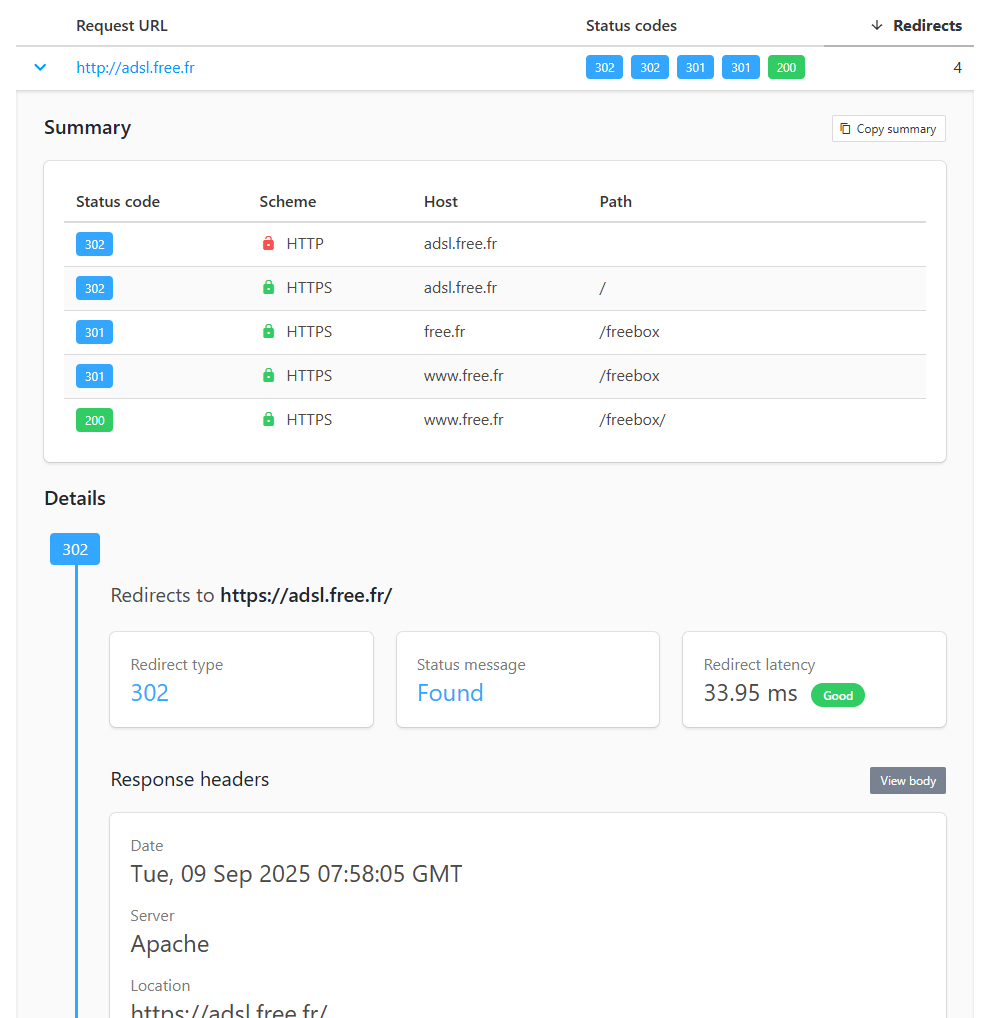Image resolution: width=993 pixels, height=1018 pixels.
Task: Click the Scheme header in the summary table
Action: [288, 202]
